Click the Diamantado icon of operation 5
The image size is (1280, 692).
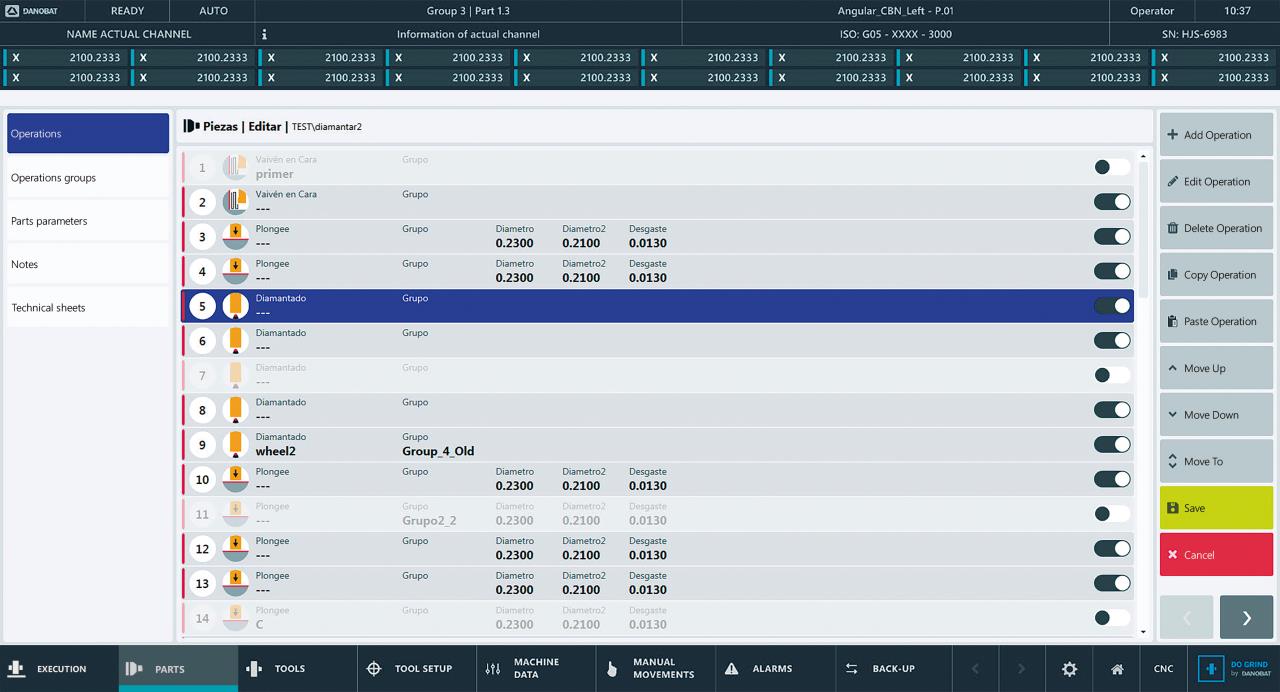click(x=235, y=306)
